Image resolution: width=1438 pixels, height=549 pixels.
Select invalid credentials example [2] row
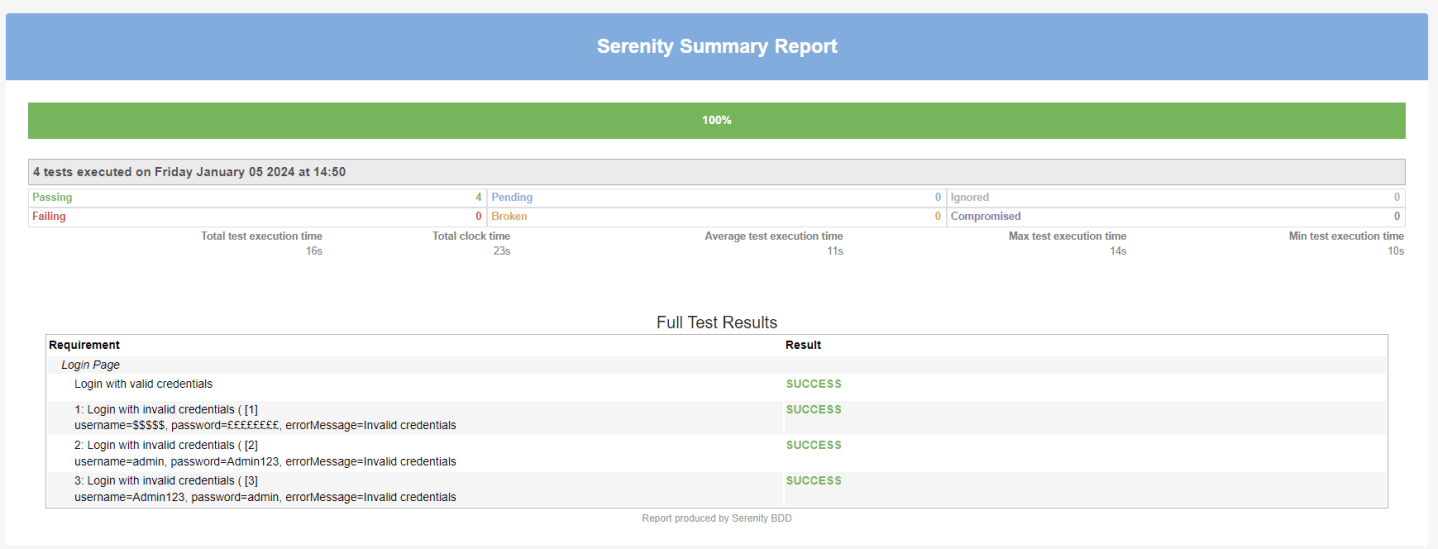pos(717,453)
